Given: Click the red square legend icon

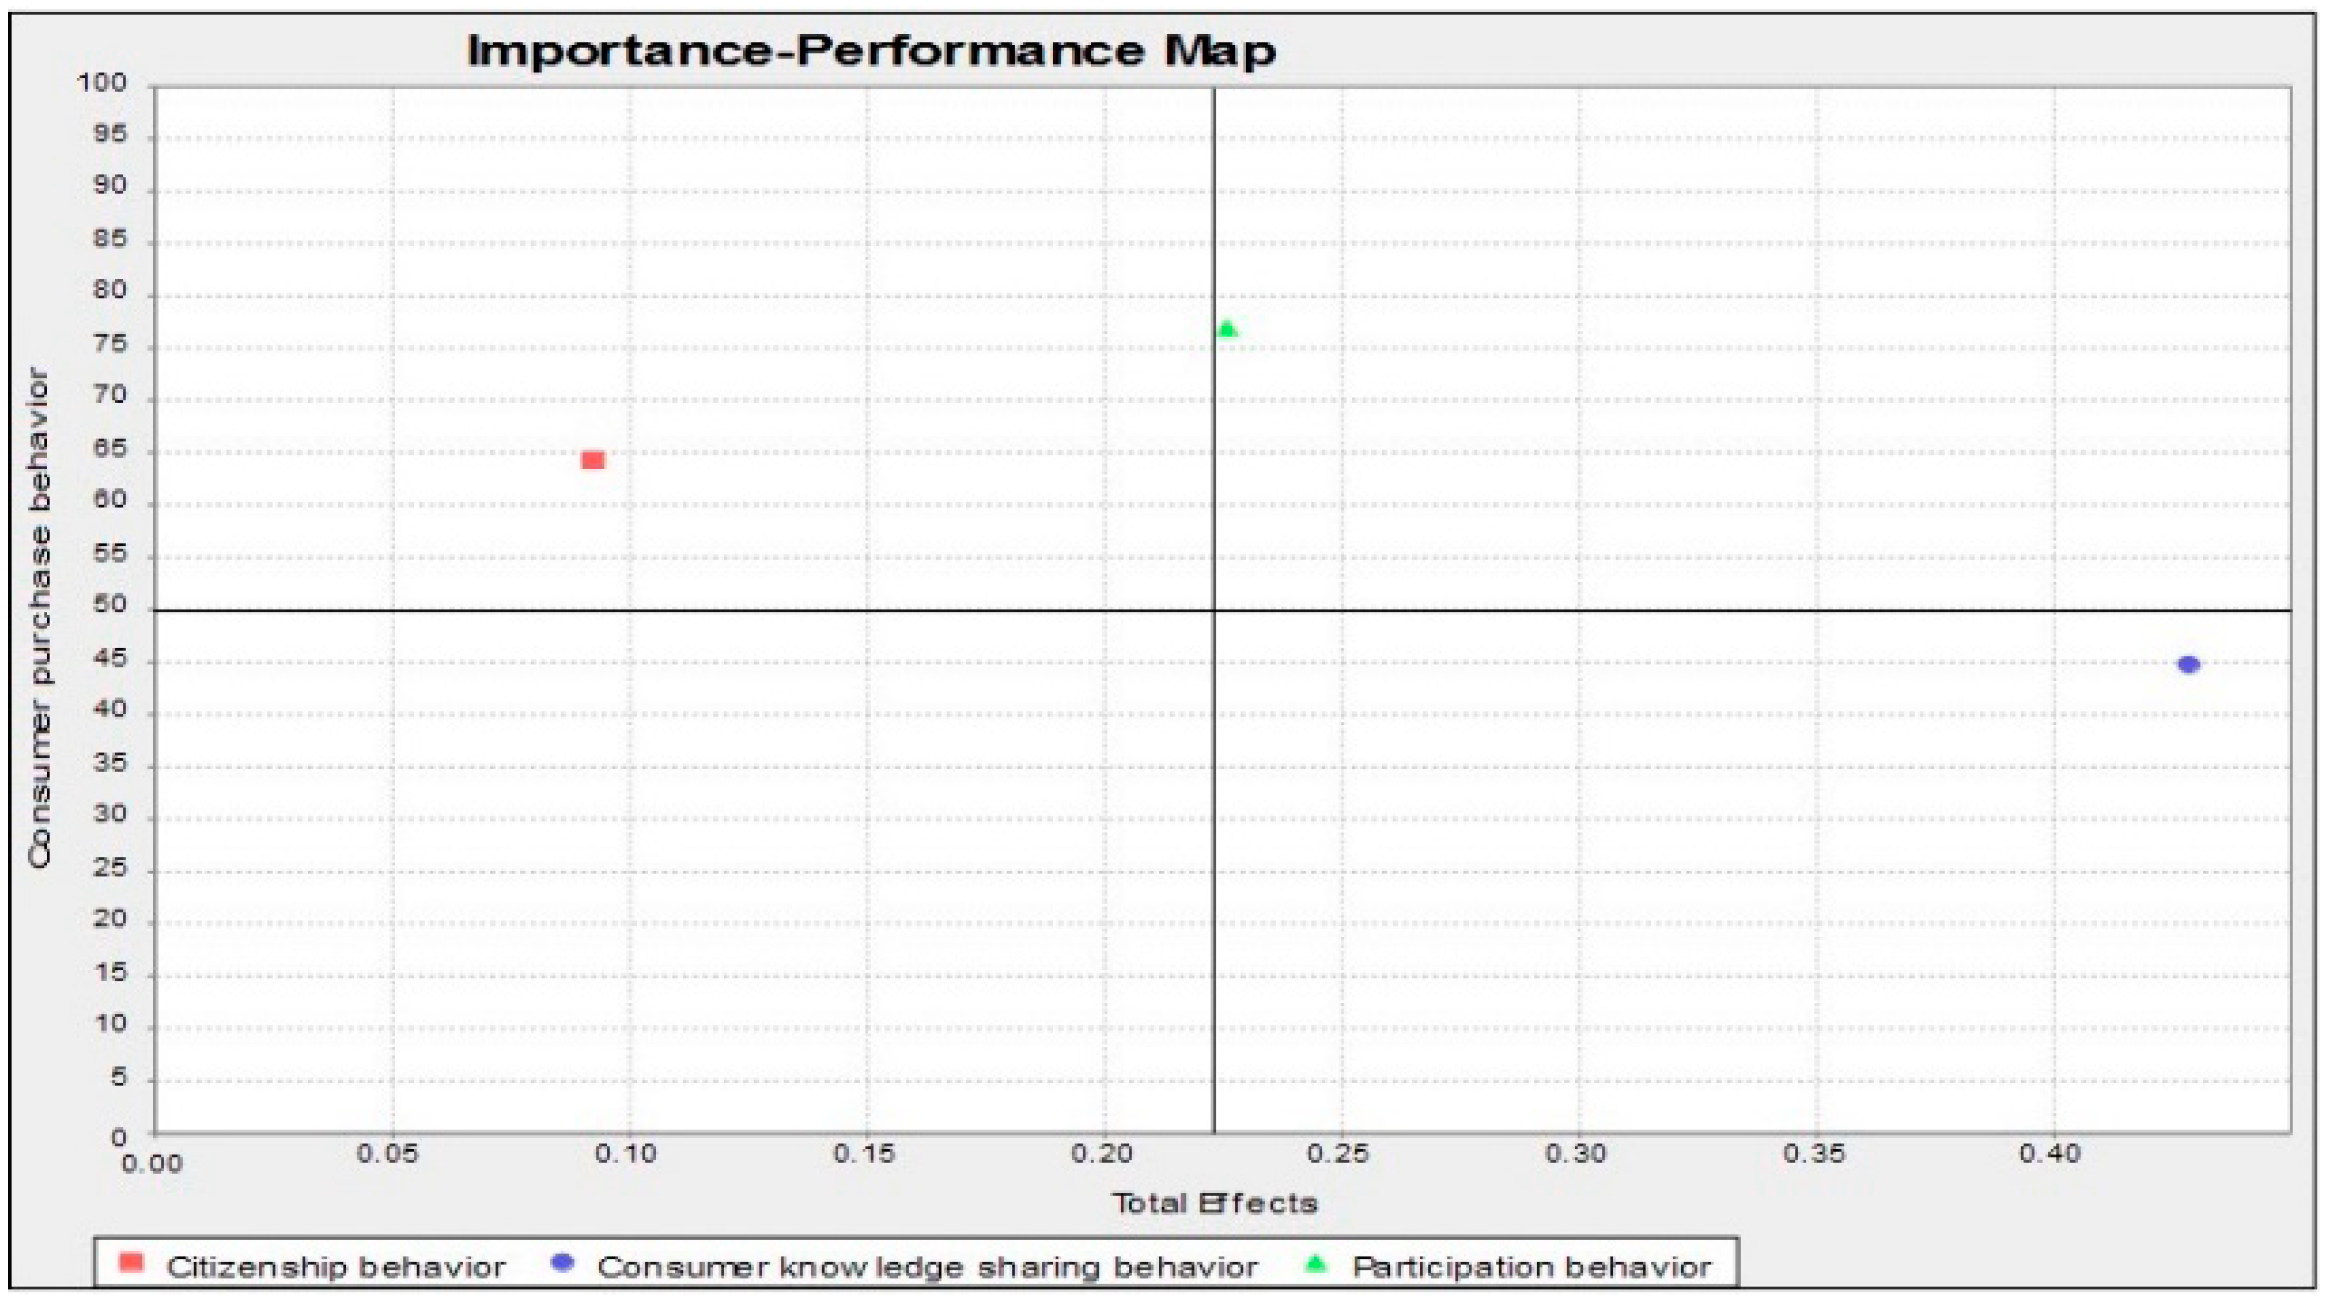Looking at the screenshot, I should (131, 1263).
